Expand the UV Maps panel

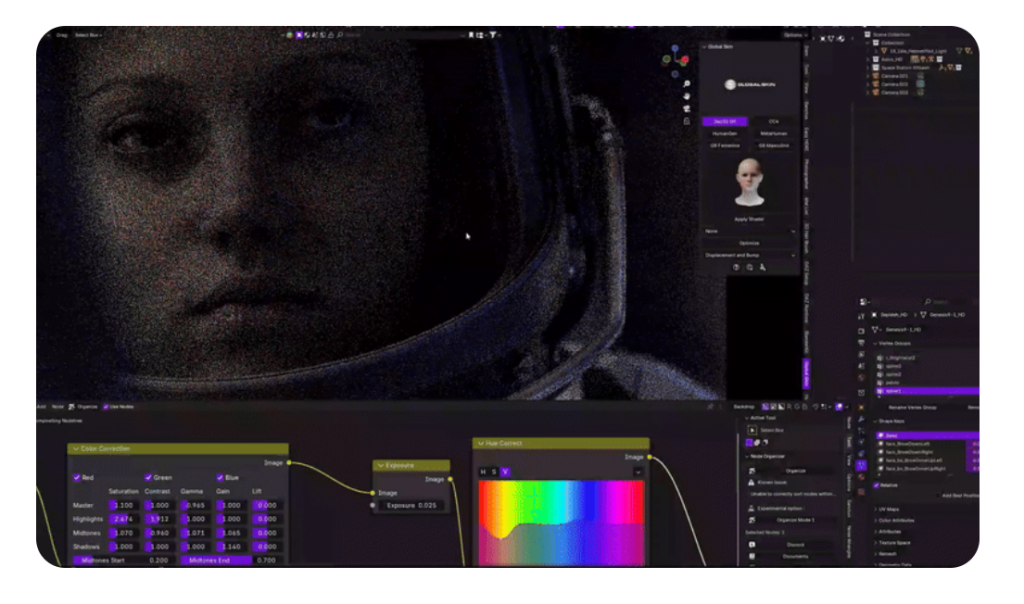coord(874,509)
